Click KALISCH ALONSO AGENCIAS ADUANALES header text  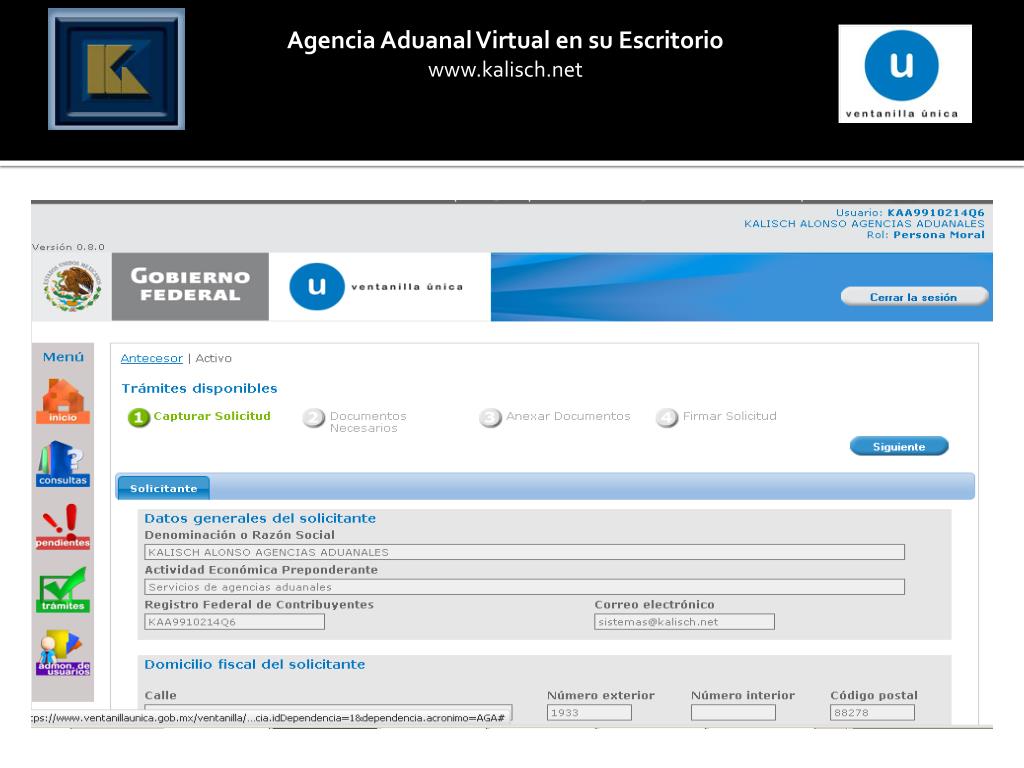[864, 224]
